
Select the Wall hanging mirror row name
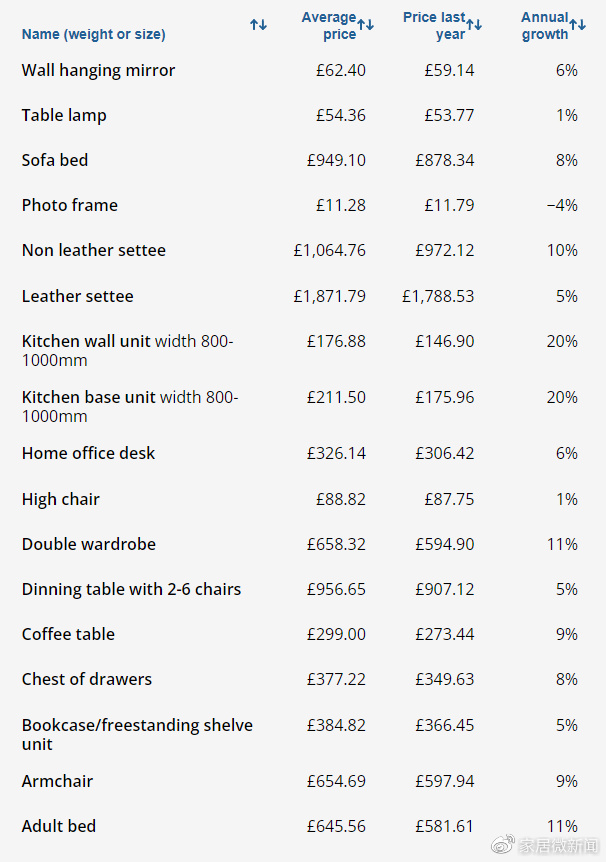(98, 71)
